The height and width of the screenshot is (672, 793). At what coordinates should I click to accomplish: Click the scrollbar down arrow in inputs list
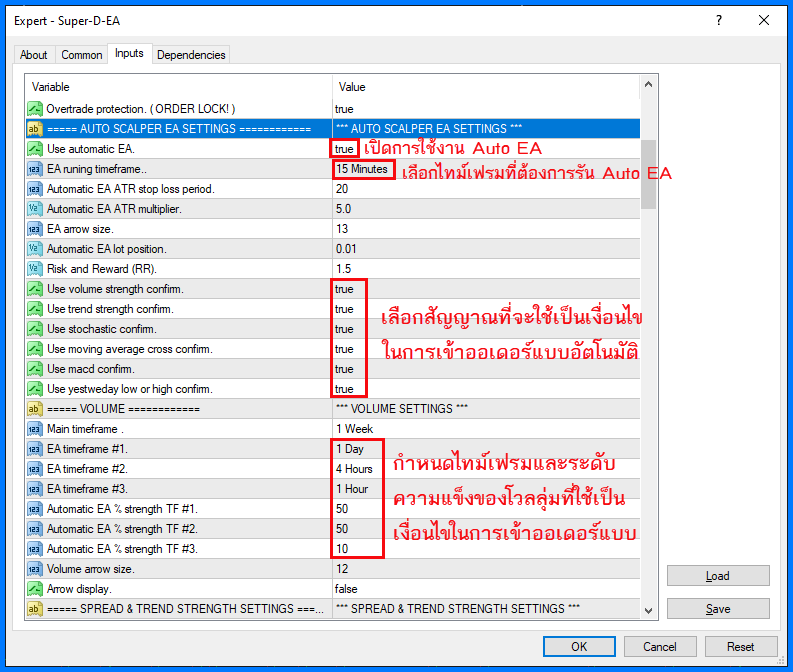[649, 611]
